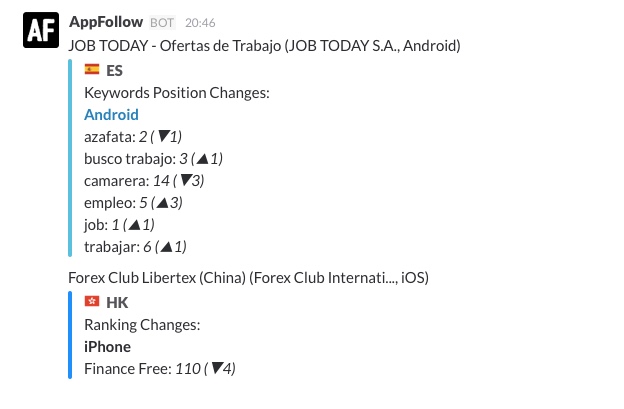Image resolution: width=624 pixels, height=409 pixels.
Task: Click the 20:46 message timestamp
Action: [x=200, y=22]
